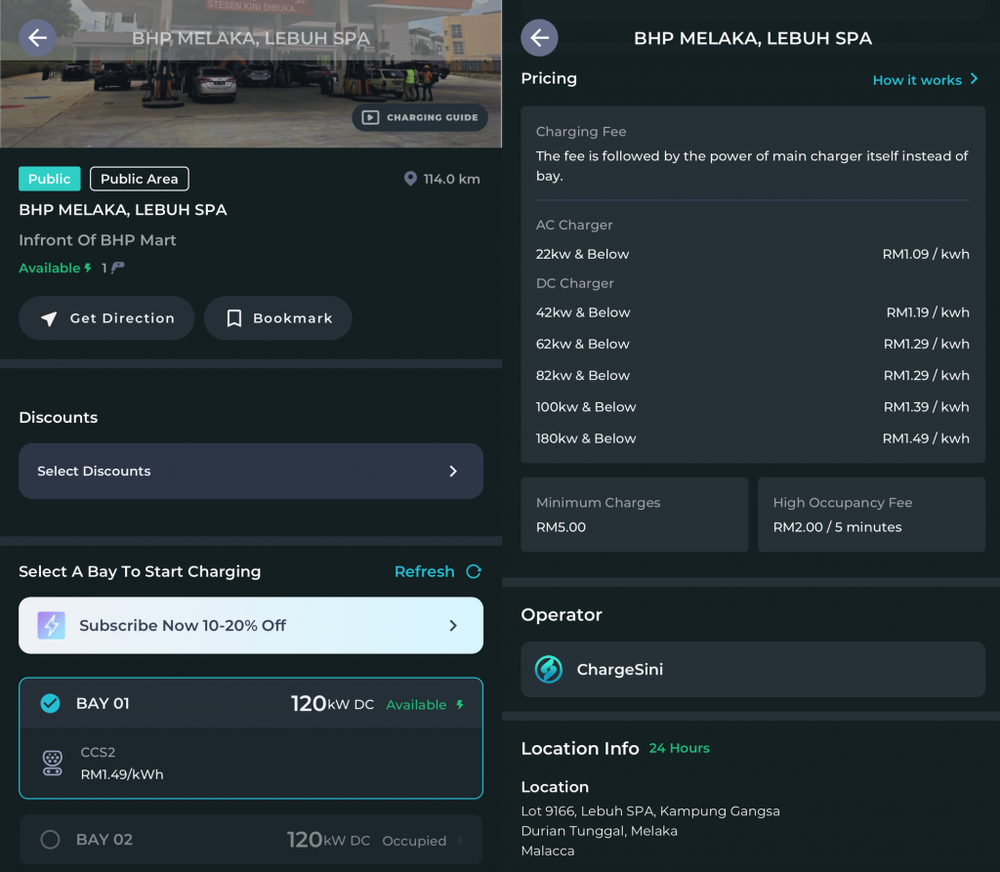Tap back arrow on station photo screen

point(37,38)
